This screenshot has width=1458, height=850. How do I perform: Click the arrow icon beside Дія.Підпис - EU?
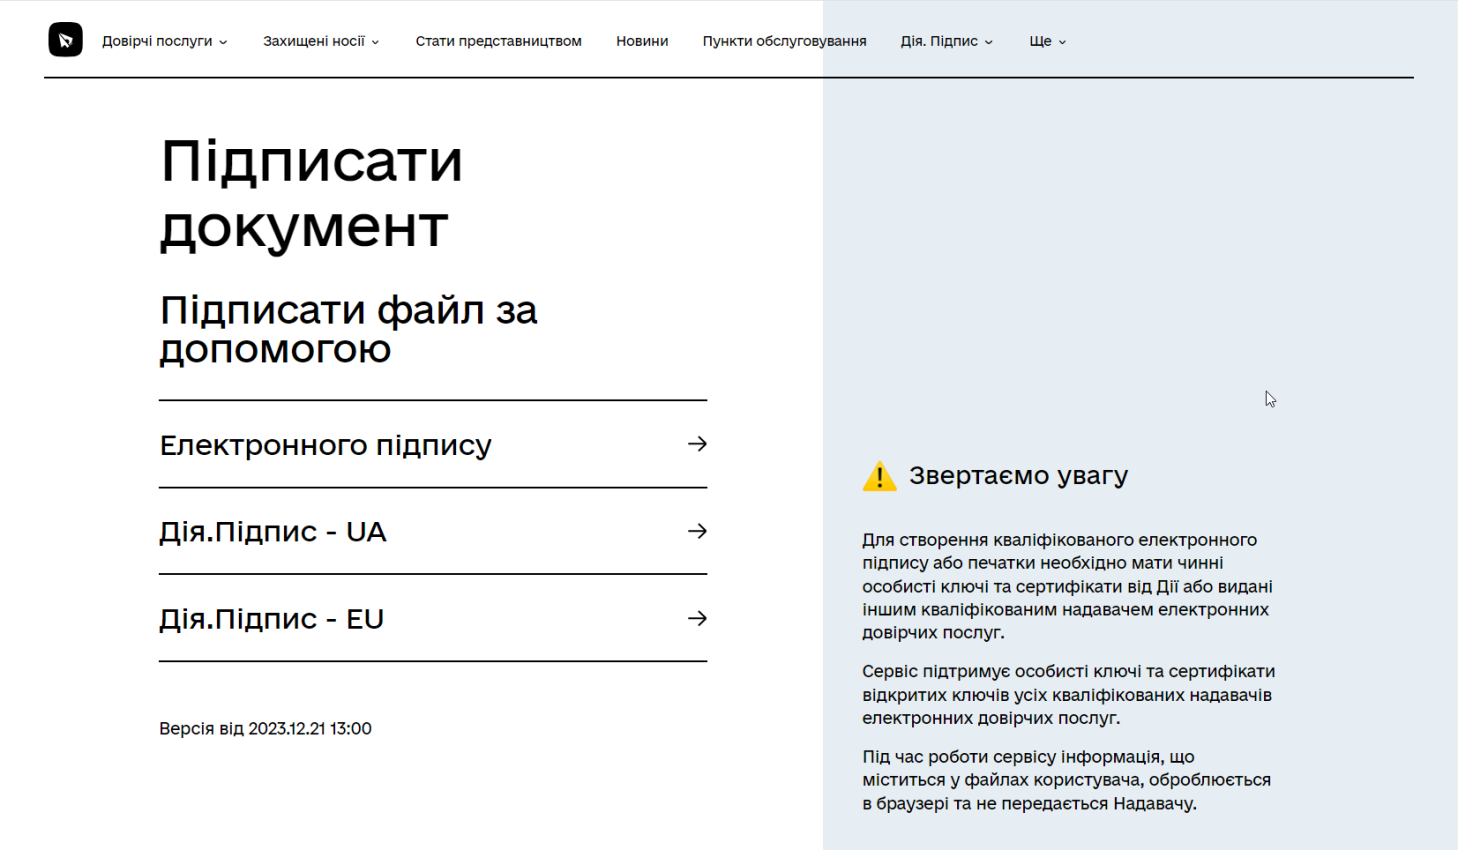[697, 619]
